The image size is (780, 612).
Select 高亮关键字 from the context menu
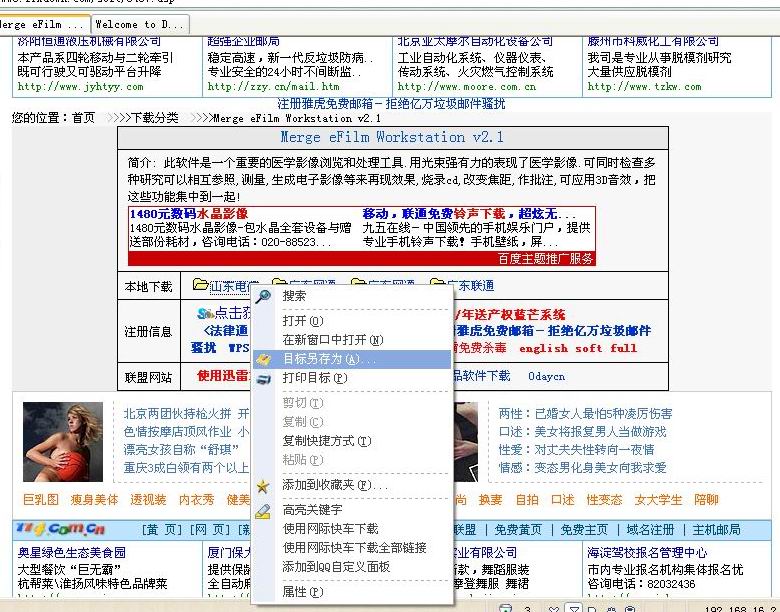[352, 510]
